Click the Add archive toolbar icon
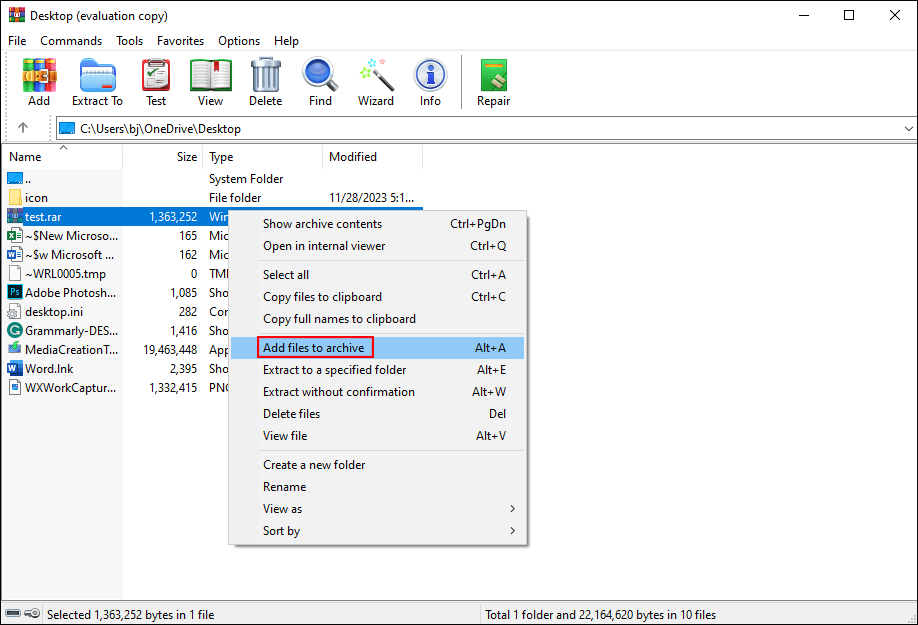Image resolution: width=918 pixels, height=625 pixels. click(x=39, y=80)
